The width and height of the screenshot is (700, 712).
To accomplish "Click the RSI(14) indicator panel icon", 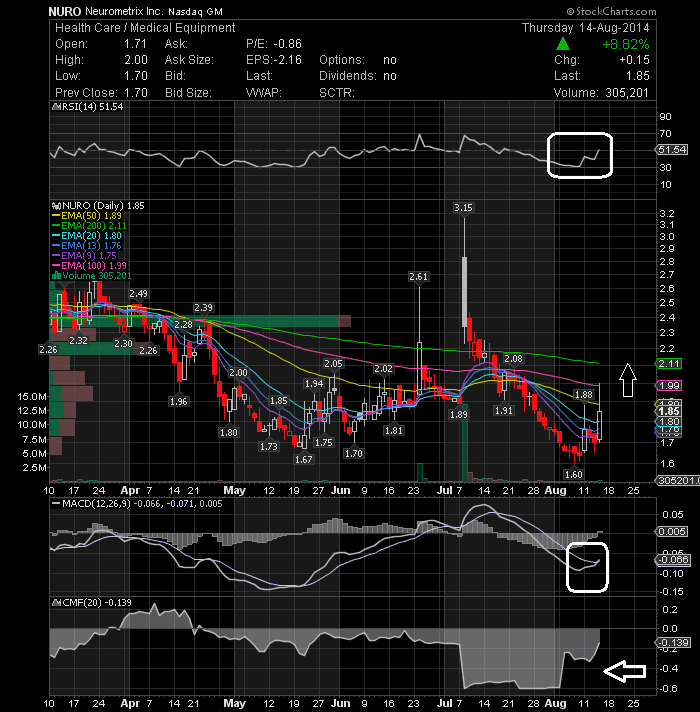I will [x=57, y=107].
